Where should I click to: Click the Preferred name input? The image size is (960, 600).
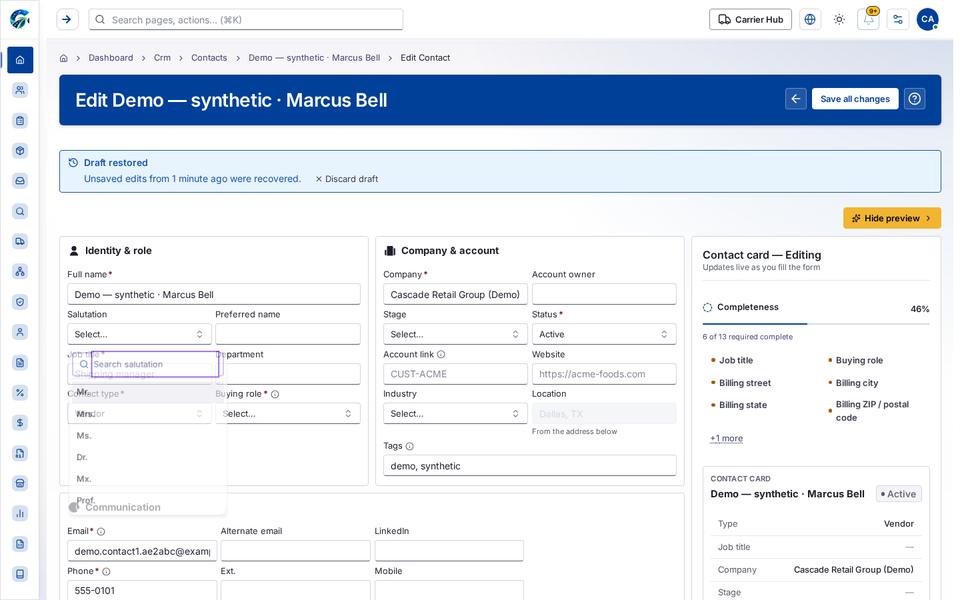[288, 334]
